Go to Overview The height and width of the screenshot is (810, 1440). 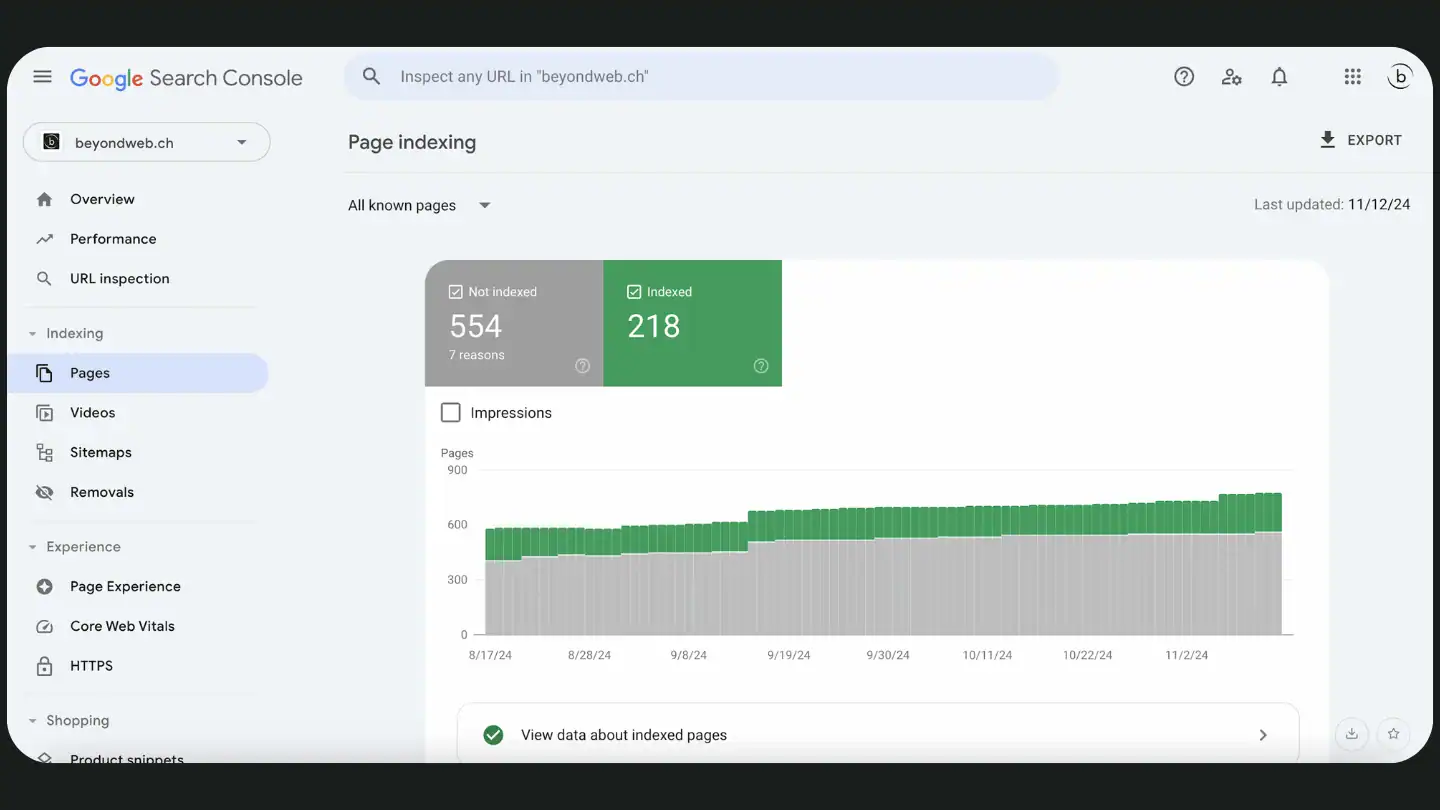pyautogui.click(x=102, y=199)
